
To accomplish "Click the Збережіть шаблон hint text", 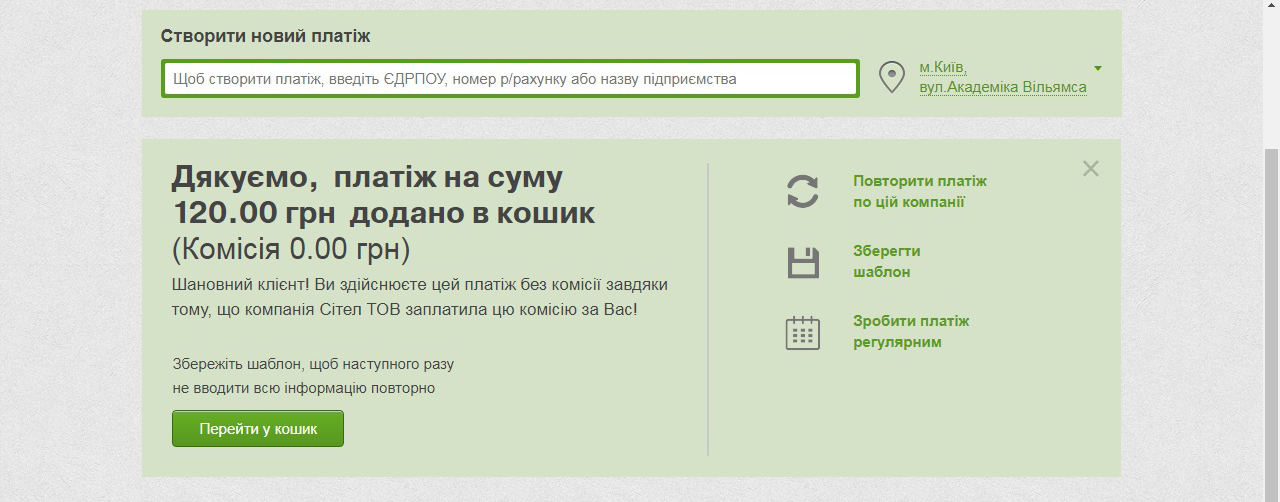I will (x=313, y=376).
